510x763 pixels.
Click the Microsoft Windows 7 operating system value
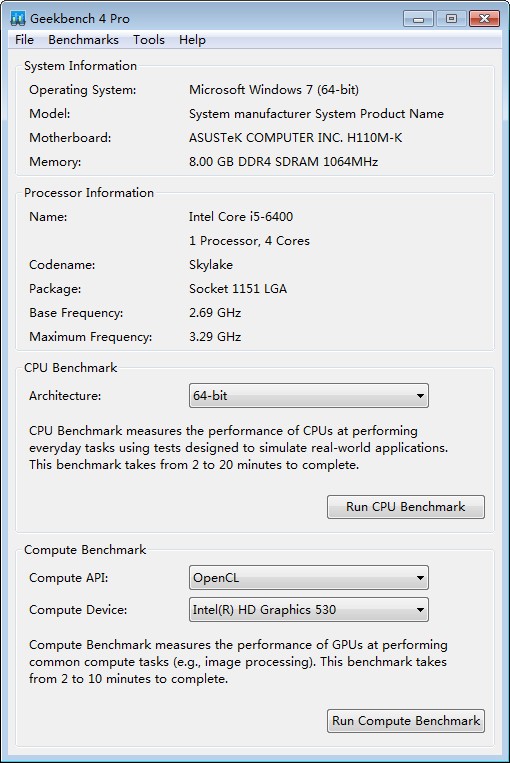274,90
